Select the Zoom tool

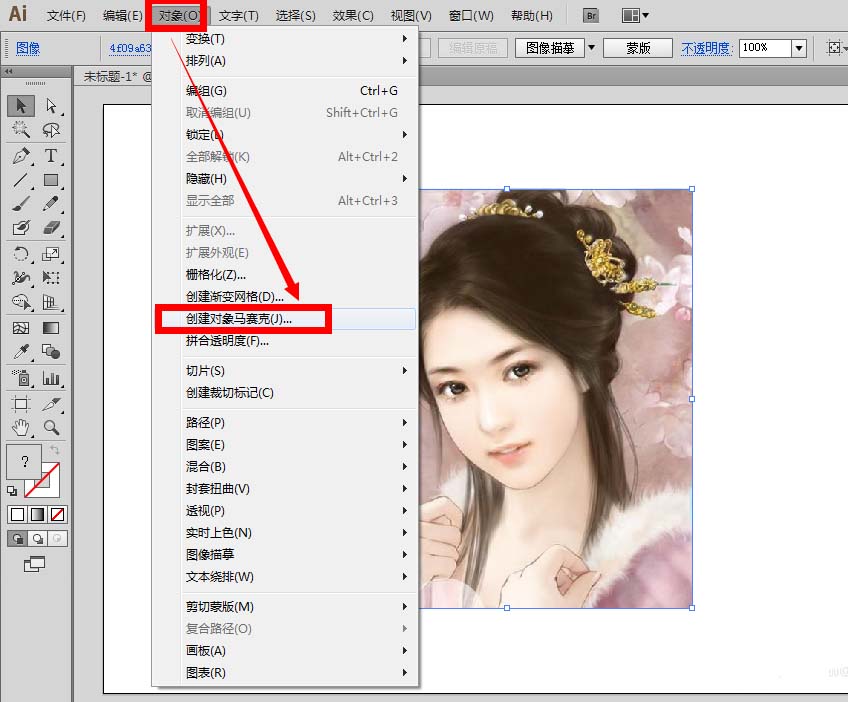click(x=51, y=428)
